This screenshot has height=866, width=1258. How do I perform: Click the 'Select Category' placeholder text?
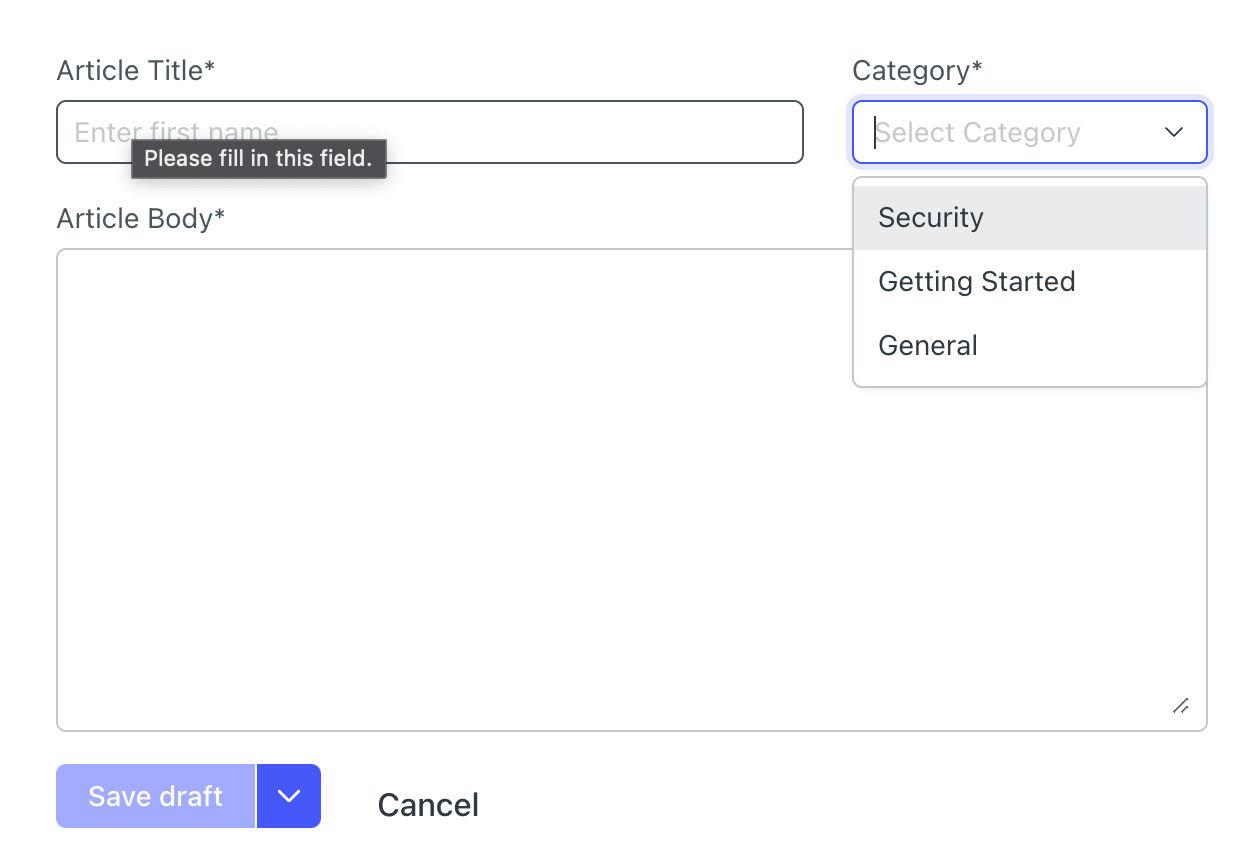pyautogui.click(x=978, y=132)
